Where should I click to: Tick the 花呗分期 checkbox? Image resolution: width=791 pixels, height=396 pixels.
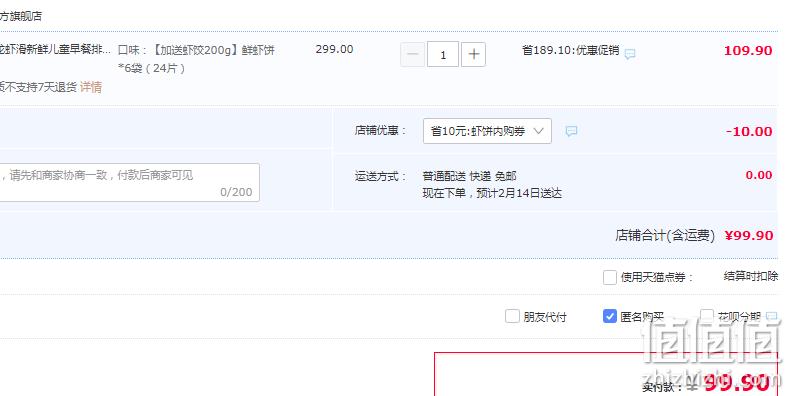pos(707,316)
